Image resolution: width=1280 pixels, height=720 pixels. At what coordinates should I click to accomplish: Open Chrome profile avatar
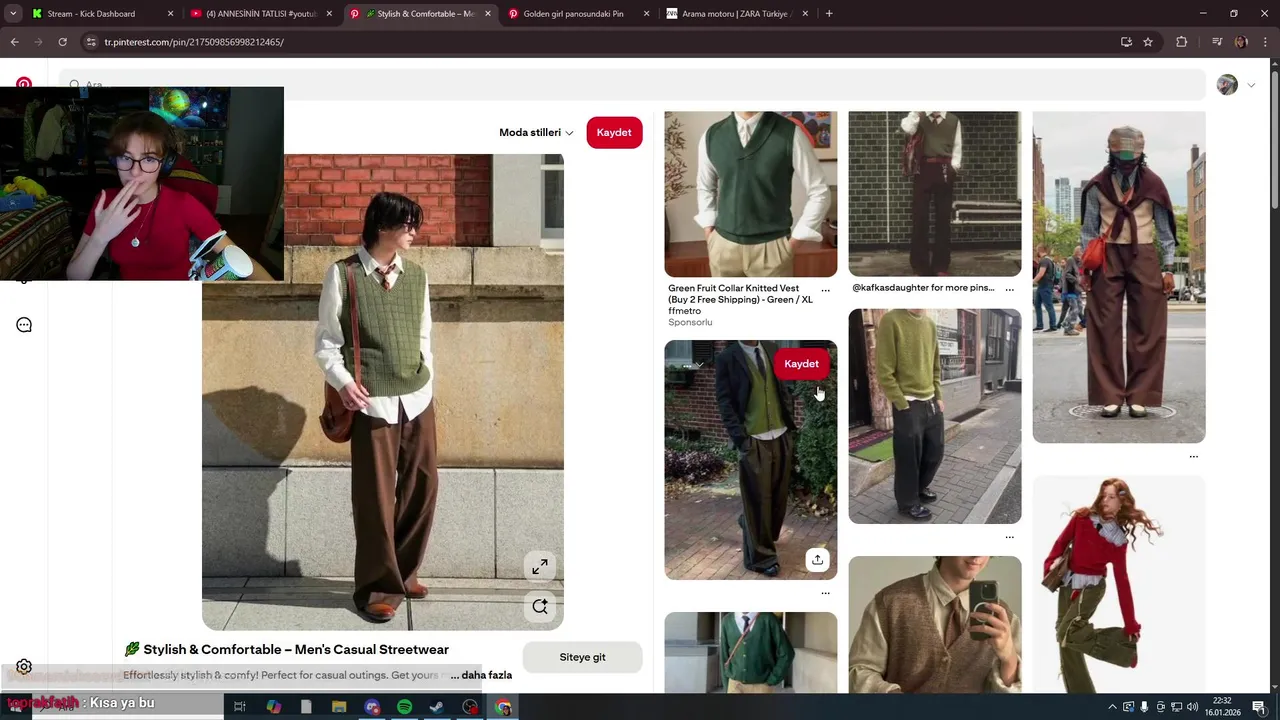1241,42
